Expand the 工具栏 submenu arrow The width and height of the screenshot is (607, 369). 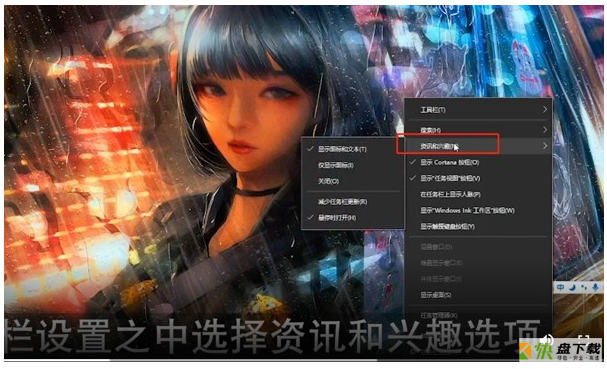point(545,110)
